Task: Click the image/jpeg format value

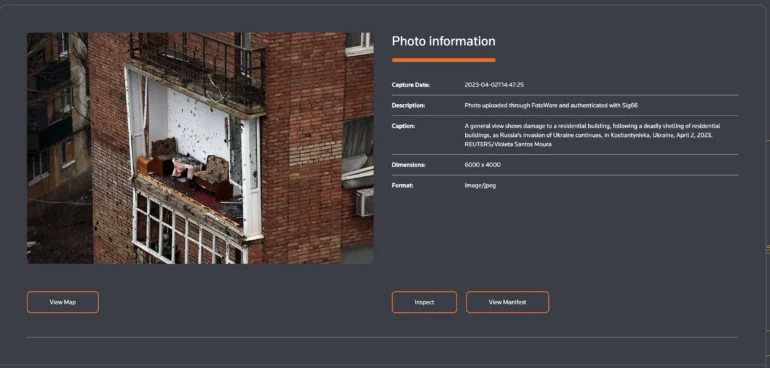Action: 480,186
